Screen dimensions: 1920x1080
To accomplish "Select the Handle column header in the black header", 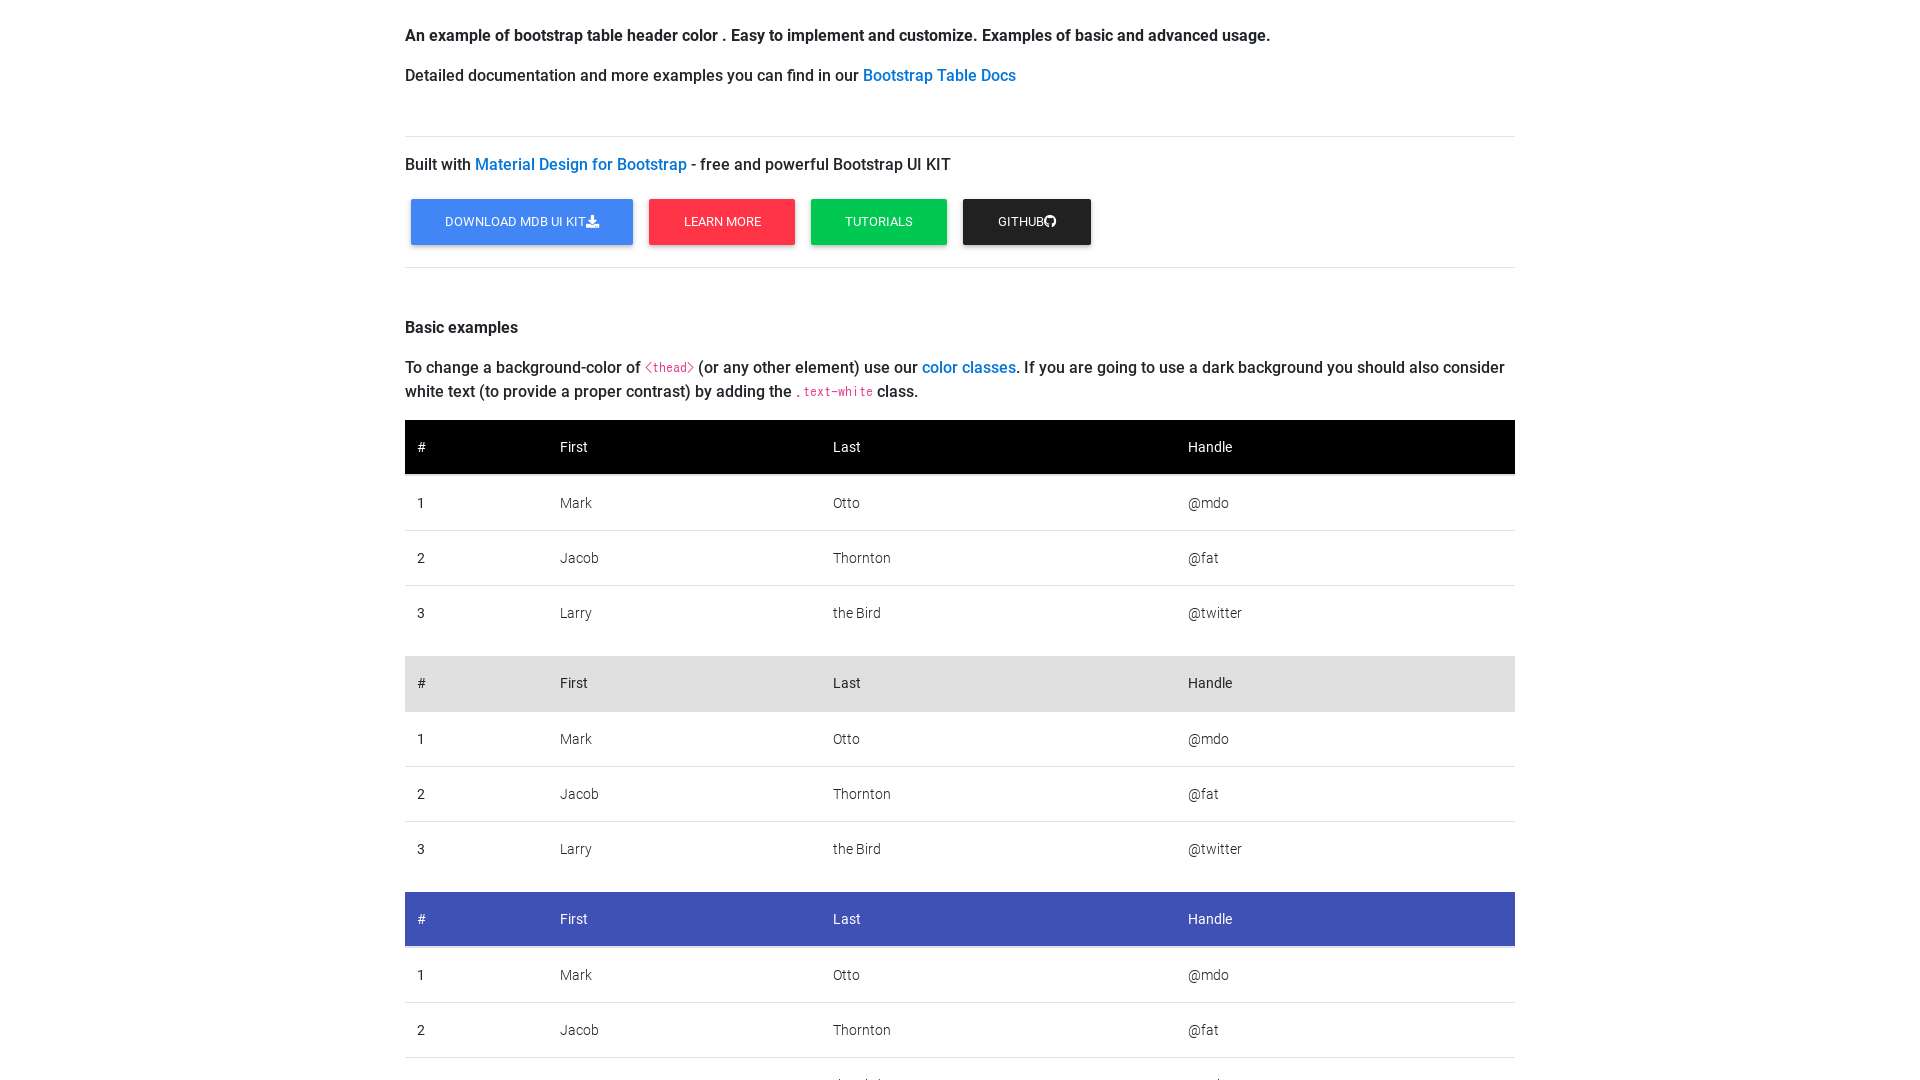I will point(1210,447).
